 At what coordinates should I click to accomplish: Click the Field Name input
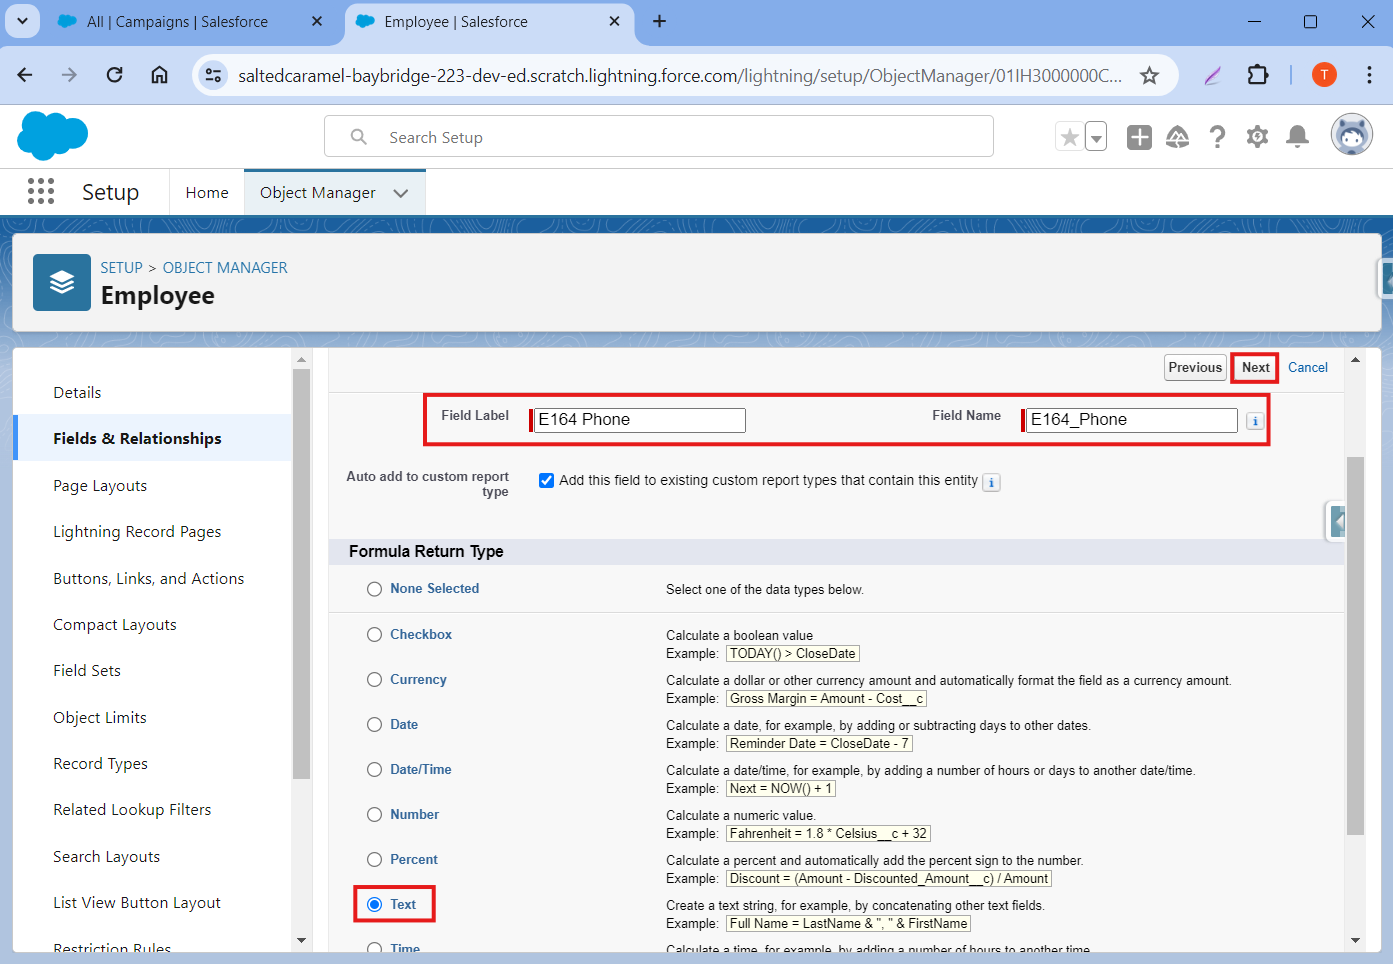point(1131,420)
